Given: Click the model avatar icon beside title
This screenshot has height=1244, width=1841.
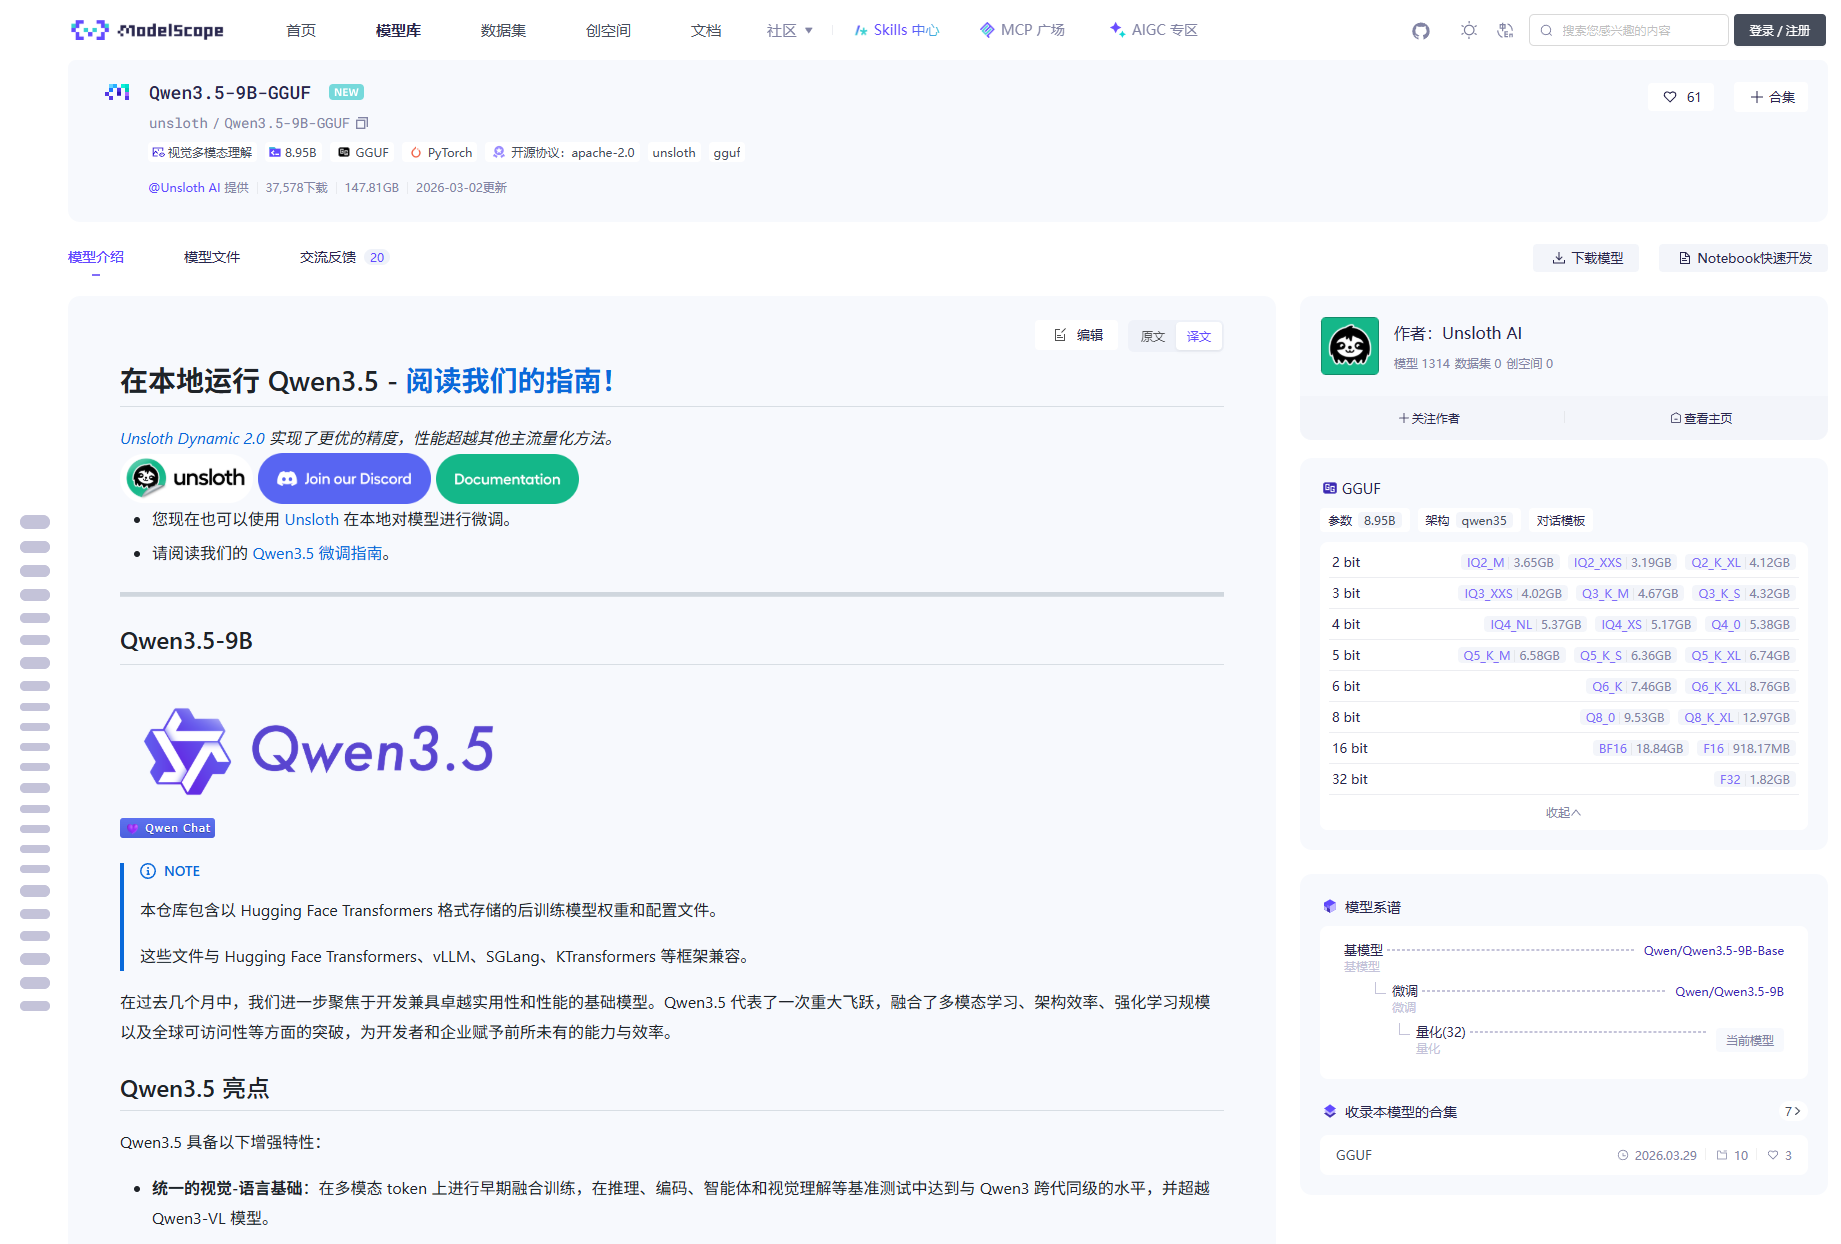Looking at the screenshot, I should tap(118, 92).
